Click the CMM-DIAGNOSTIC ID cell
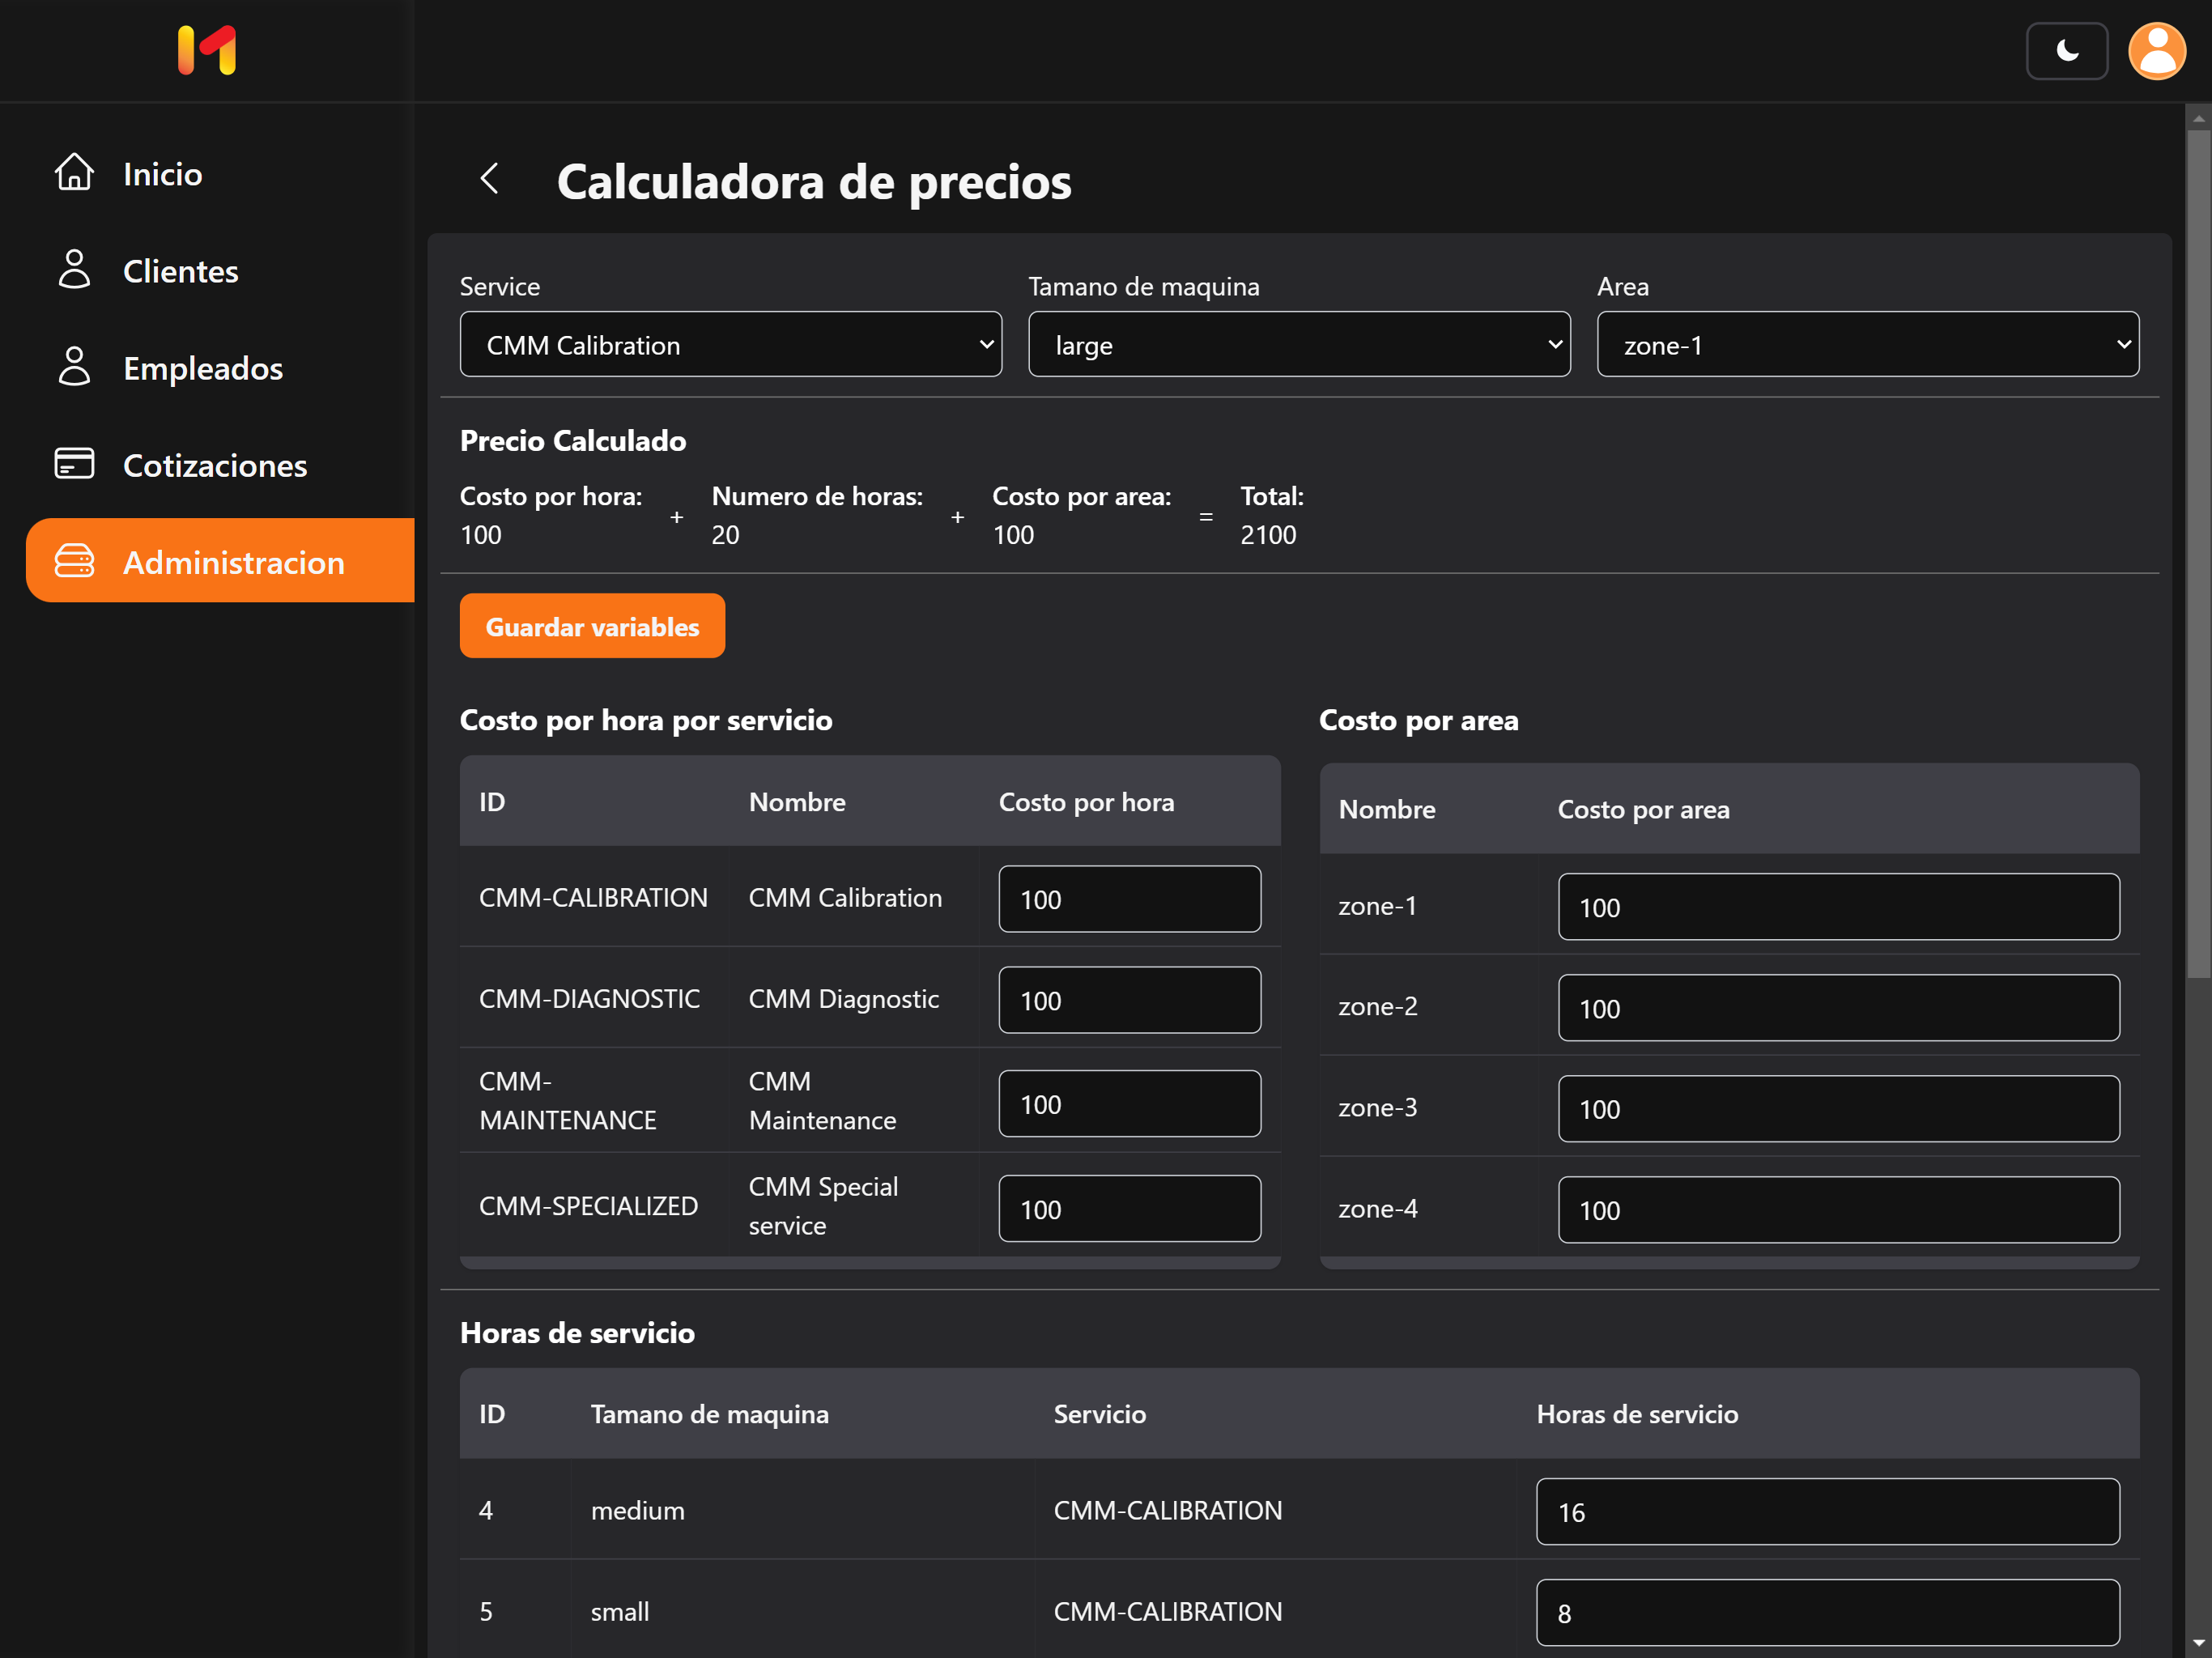The height and width of the screenshot is (1658, 2212). (593, 999)
